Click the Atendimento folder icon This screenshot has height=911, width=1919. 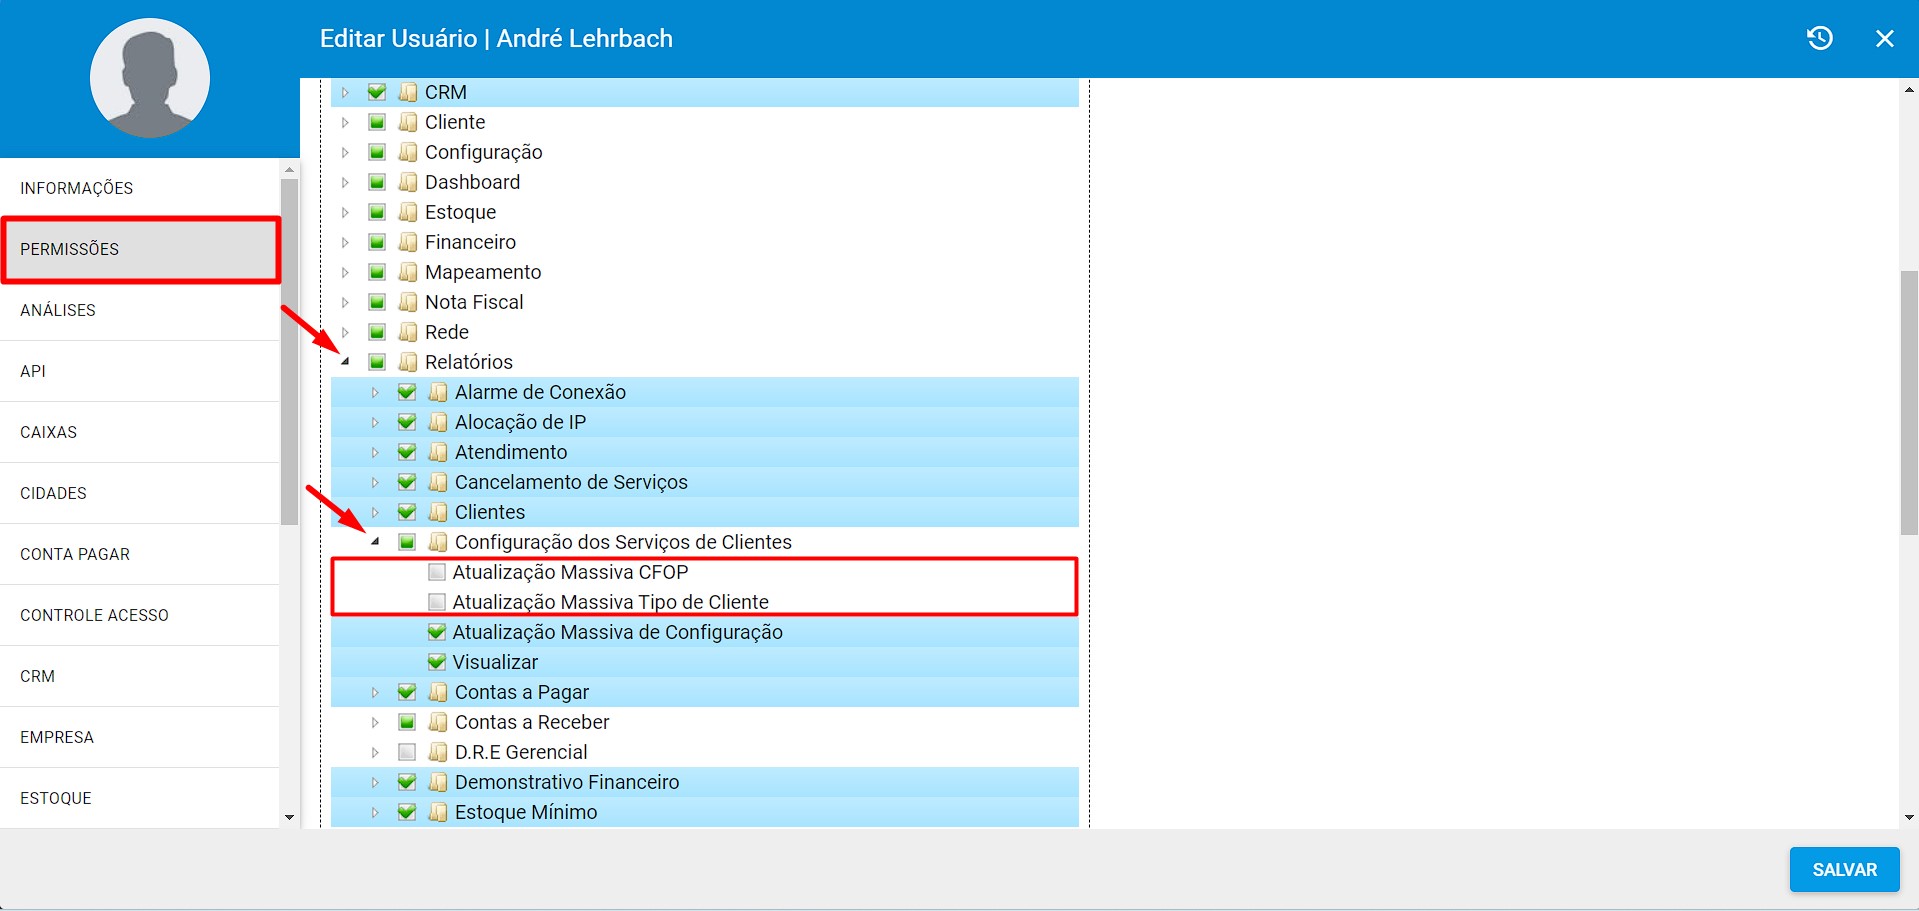pos(438,452)
